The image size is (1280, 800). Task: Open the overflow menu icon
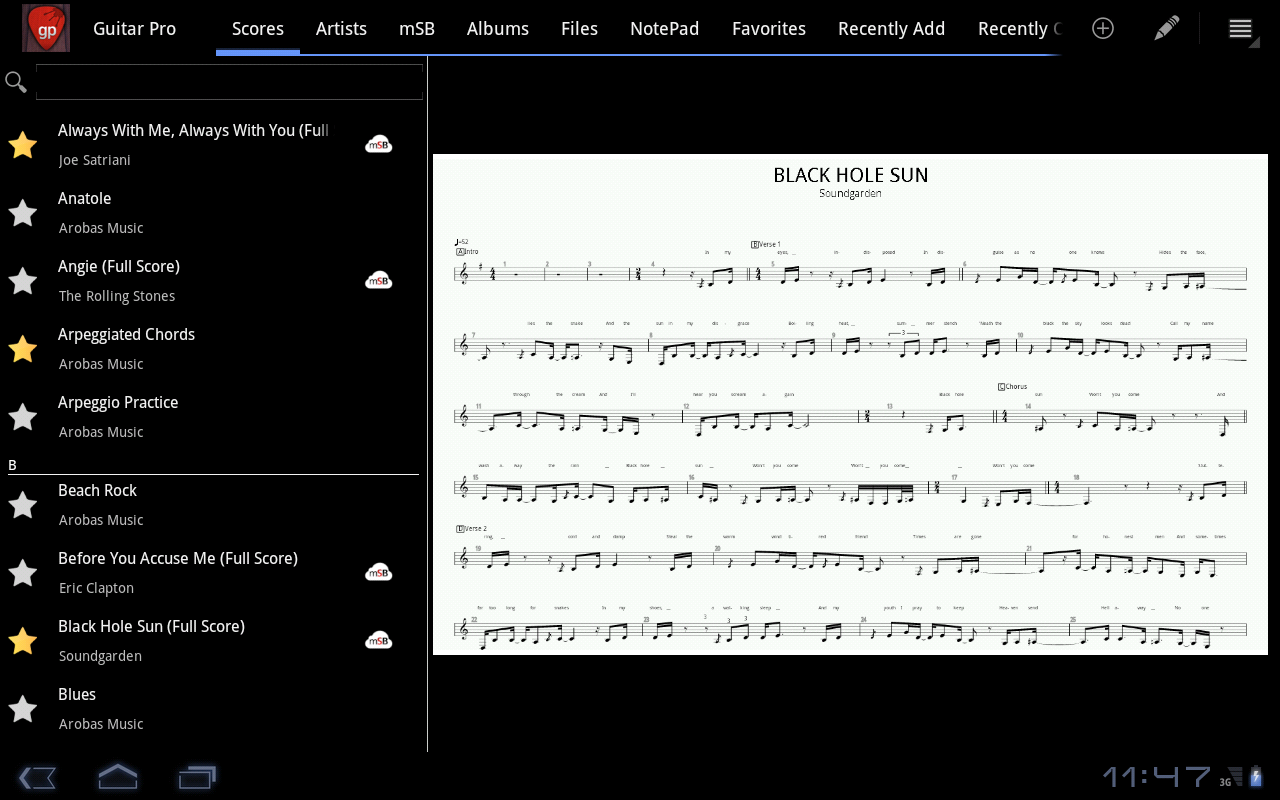[1240, 28]
